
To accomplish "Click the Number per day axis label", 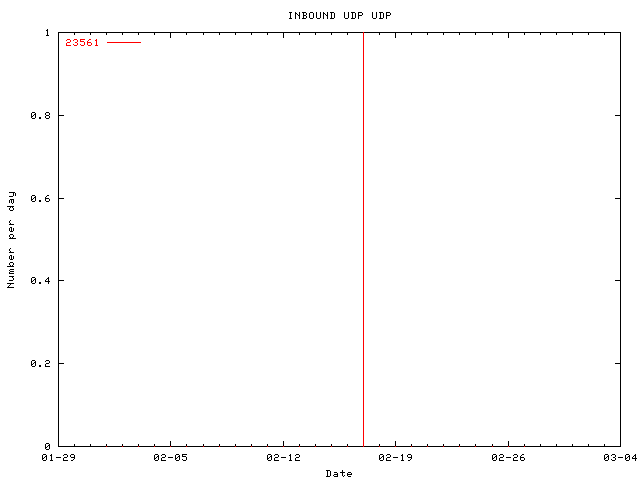I will coord(11,240).
